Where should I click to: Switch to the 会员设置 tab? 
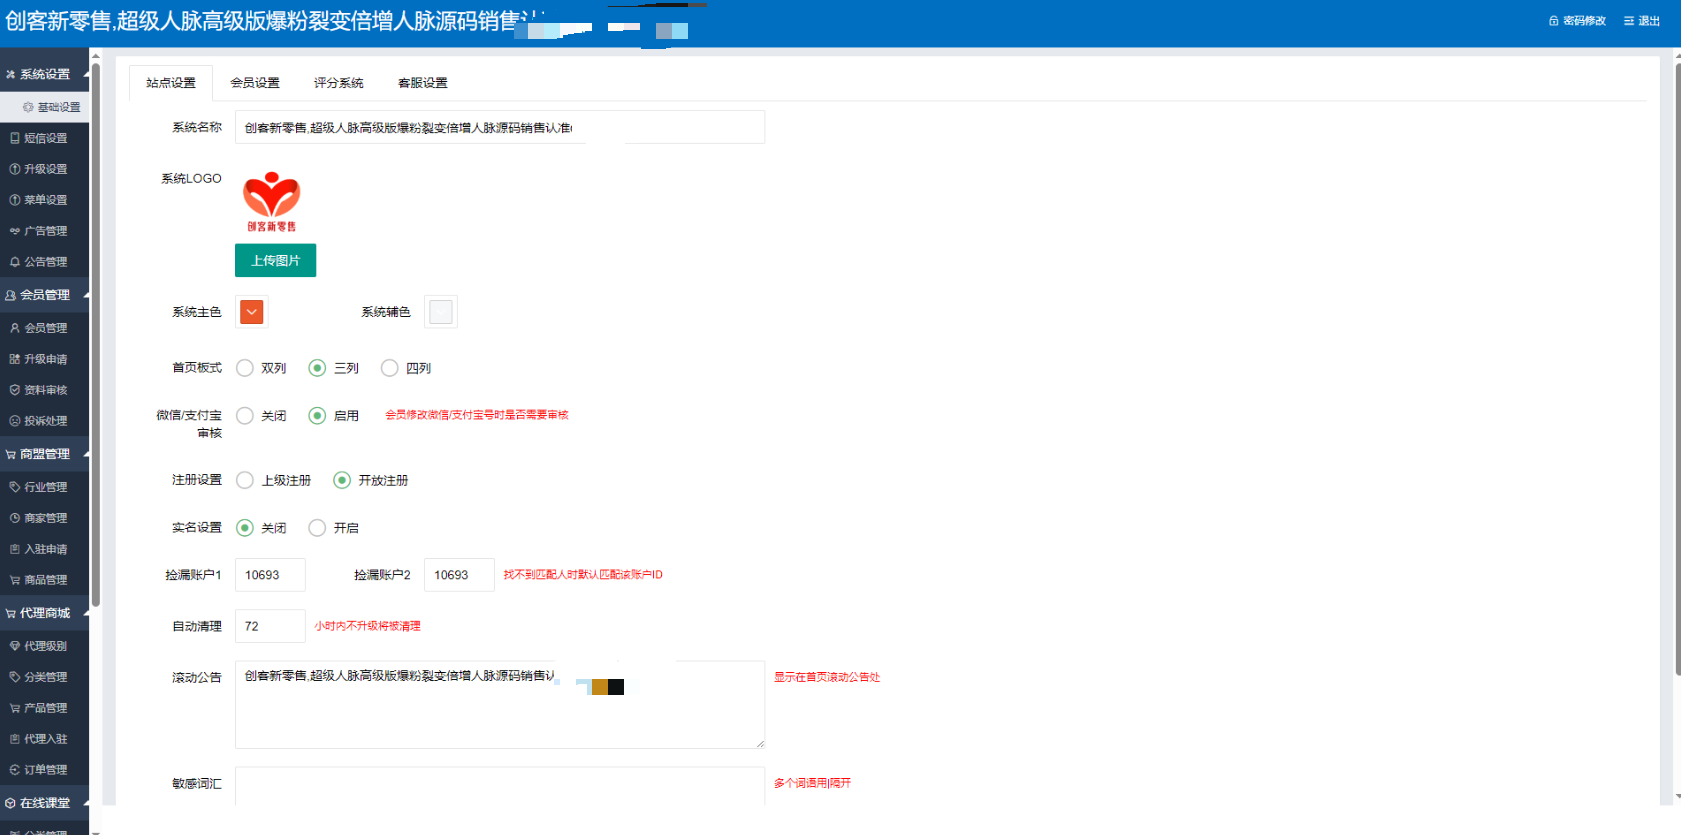(255, 83)
